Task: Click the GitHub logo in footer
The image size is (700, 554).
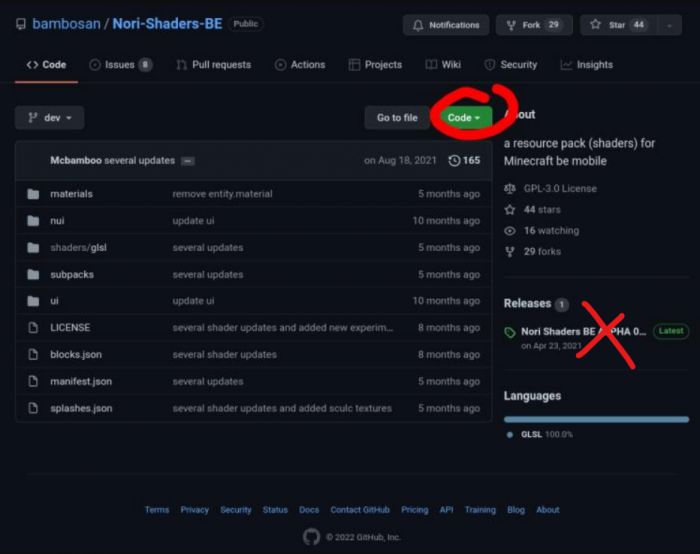Action: click(x=312, y=537)
